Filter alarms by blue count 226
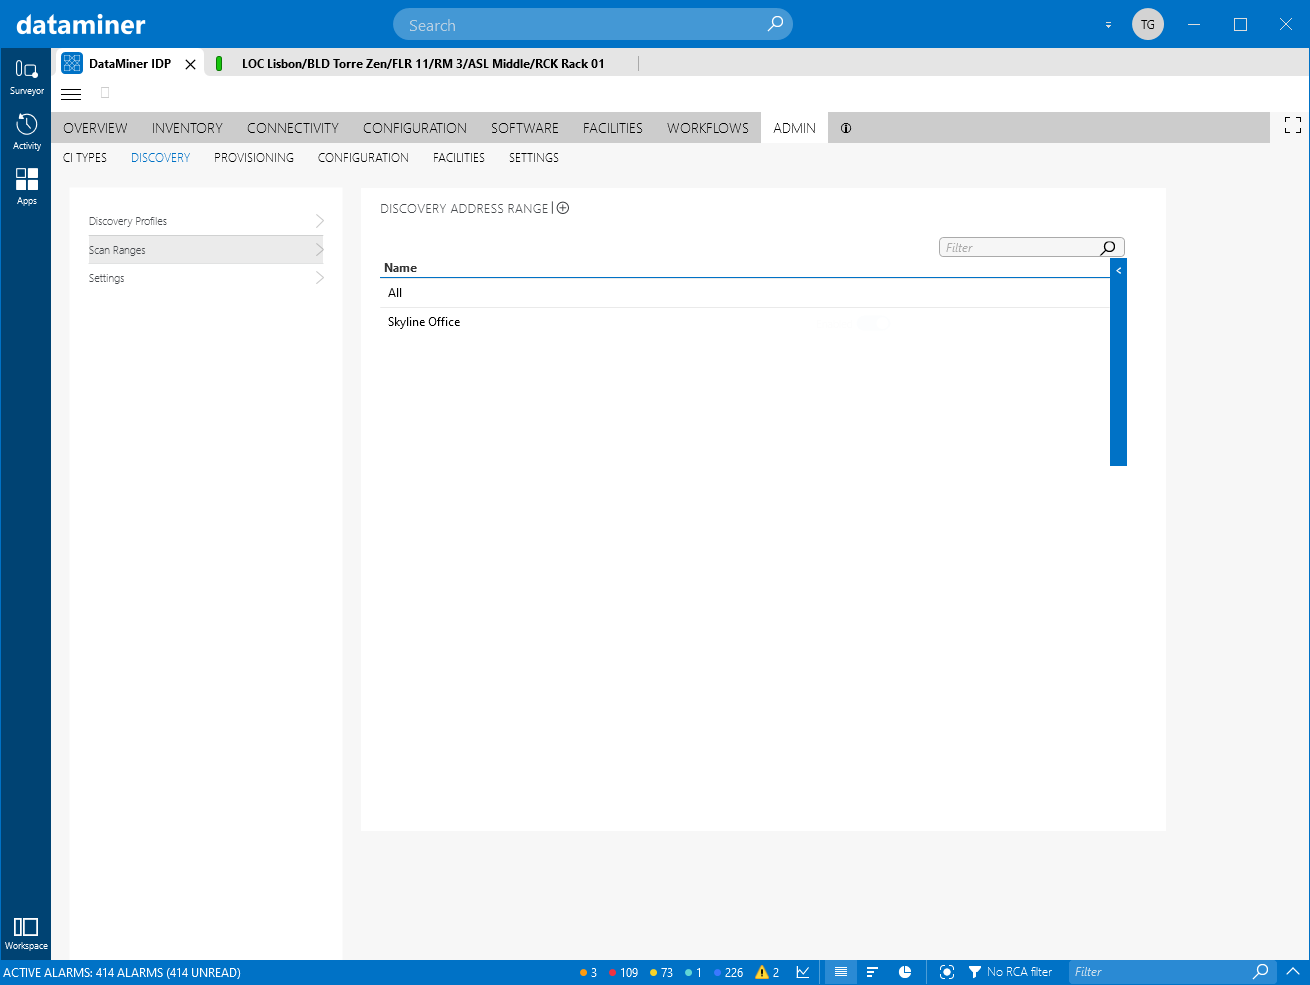This screenshot has height=985, width=1310. click(728, 972)
